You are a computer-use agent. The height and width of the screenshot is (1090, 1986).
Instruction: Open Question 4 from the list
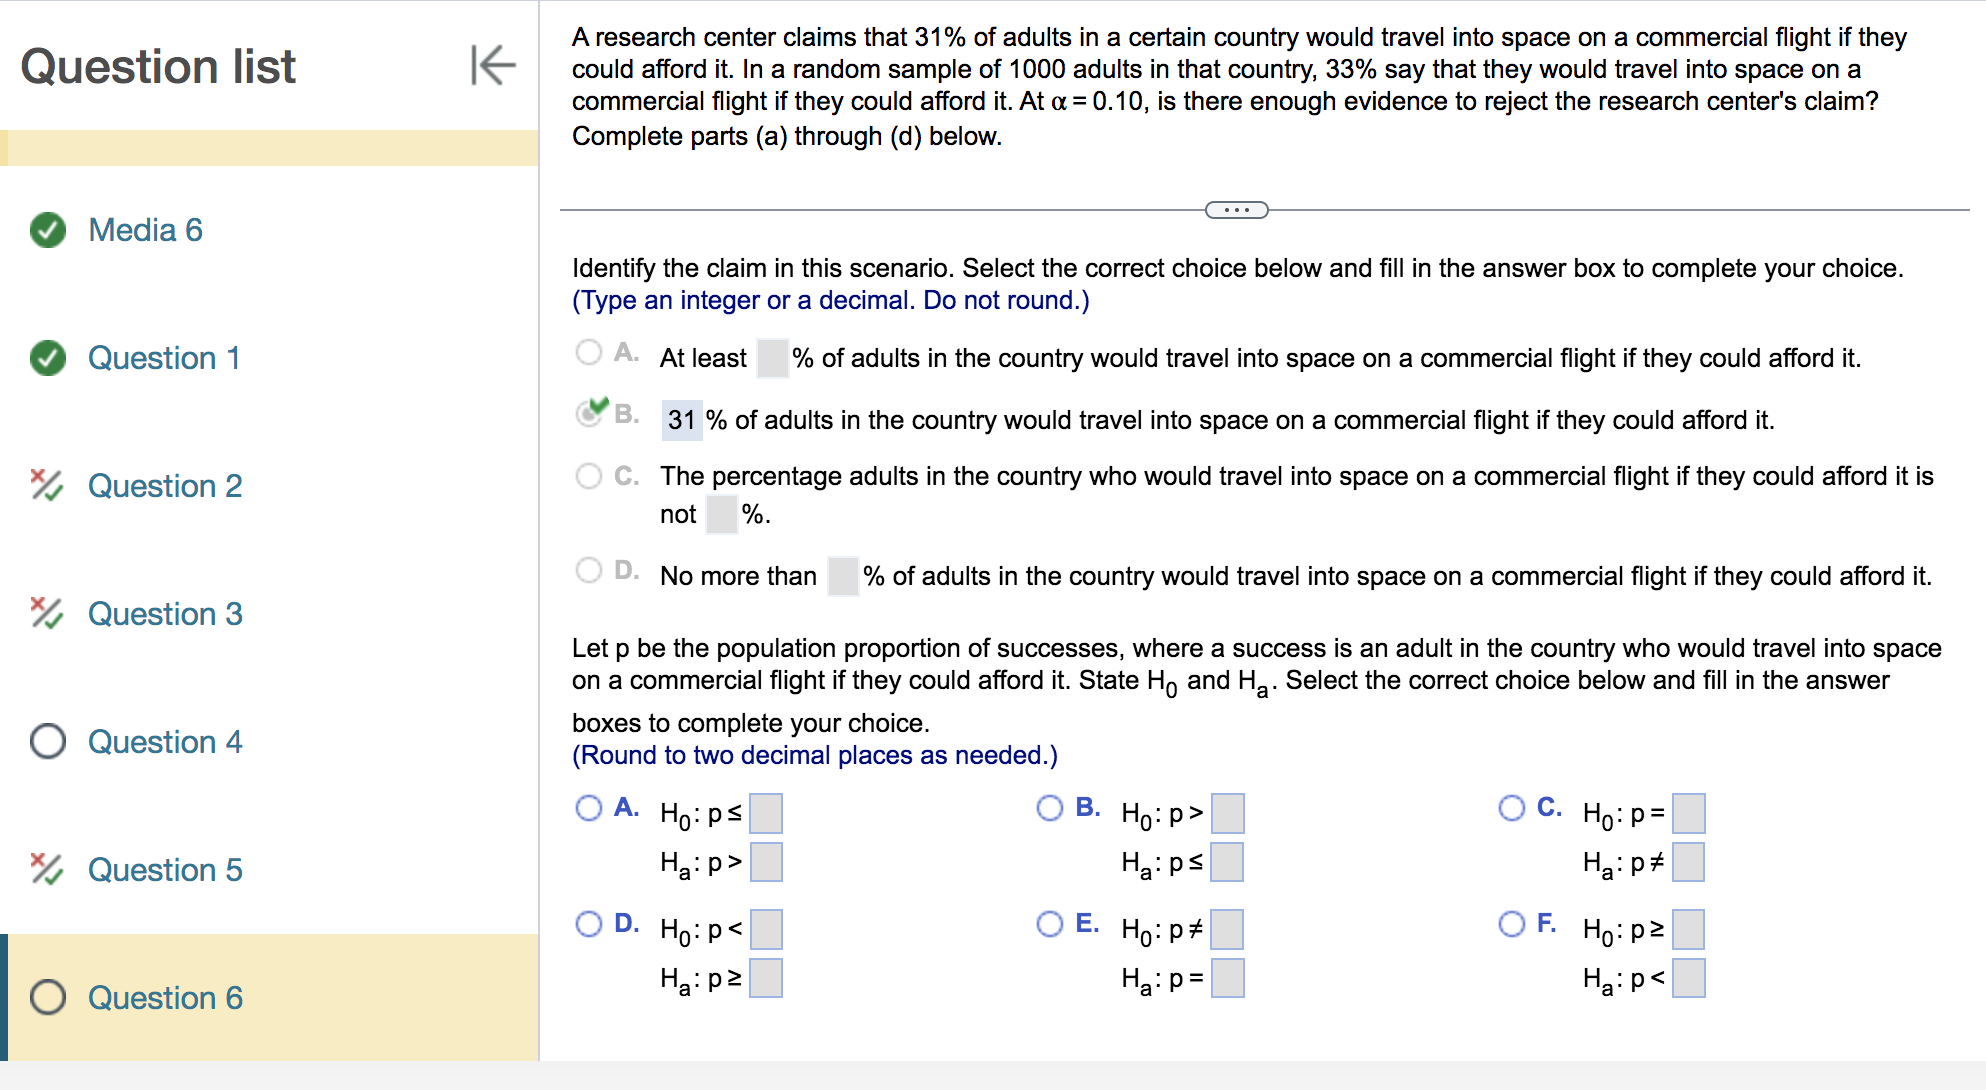coord(165,741)
